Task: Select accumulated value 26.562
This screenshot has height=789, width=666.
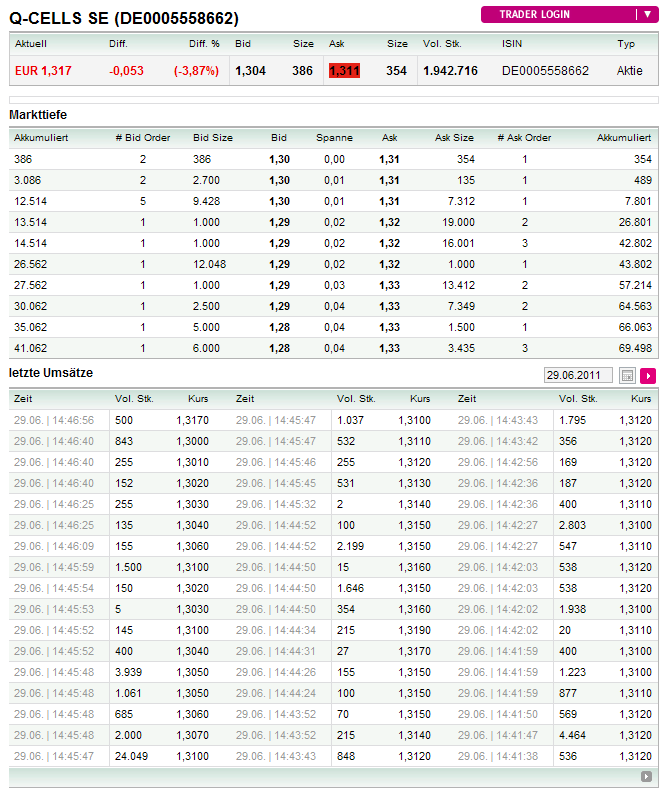Action: point(30,264)
